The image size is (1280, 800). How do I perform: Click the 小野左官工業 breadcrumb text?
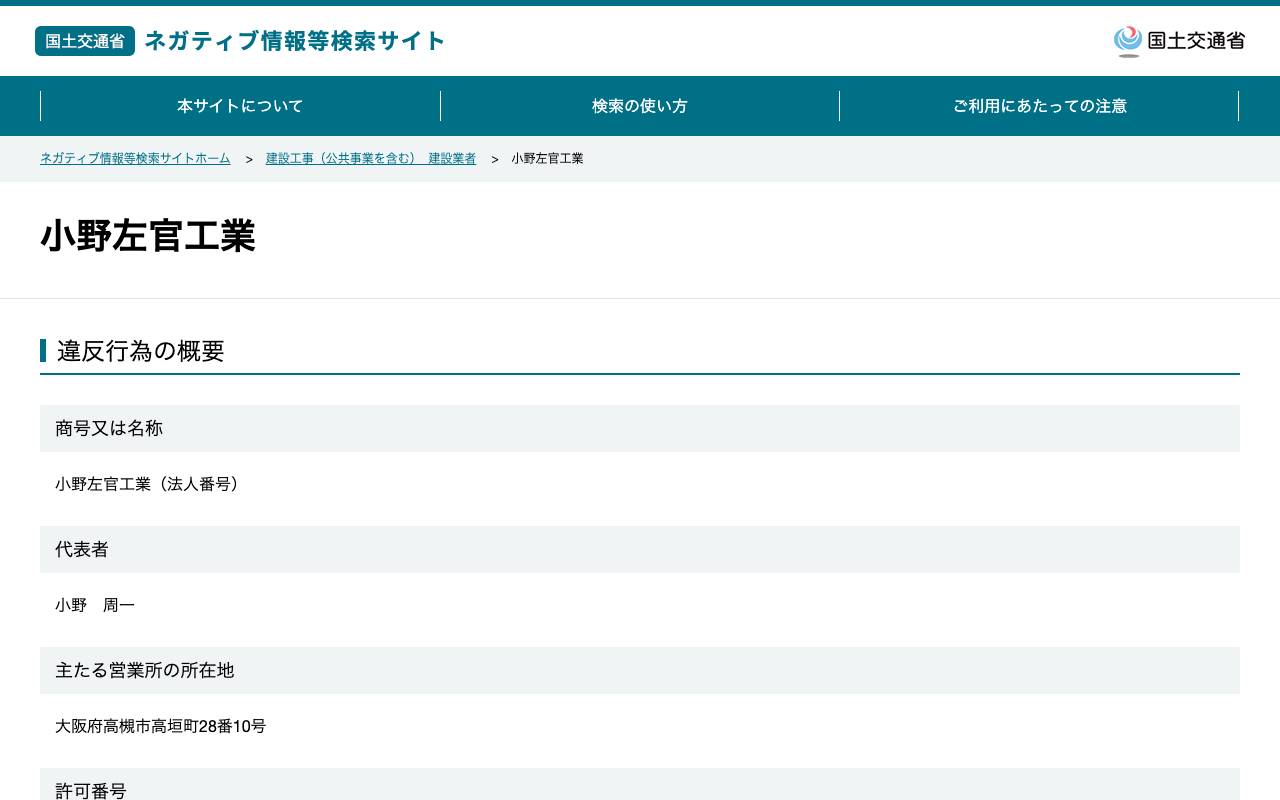[x=548, y=159]
